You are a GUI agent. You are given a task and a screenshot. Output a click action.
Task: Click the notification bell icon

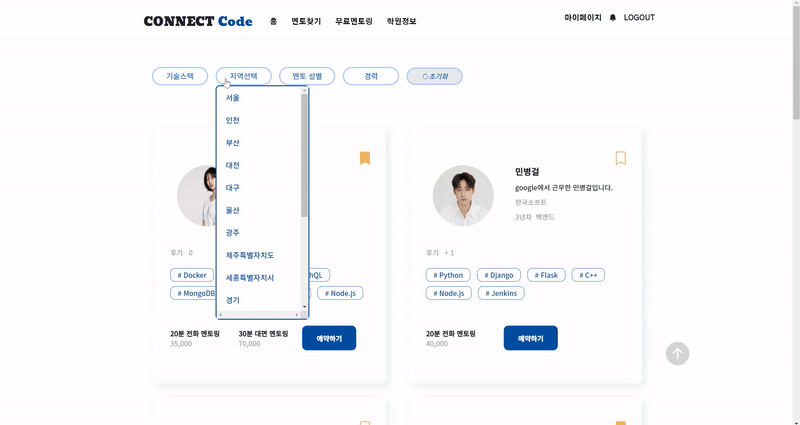click(x=613, y=18)
